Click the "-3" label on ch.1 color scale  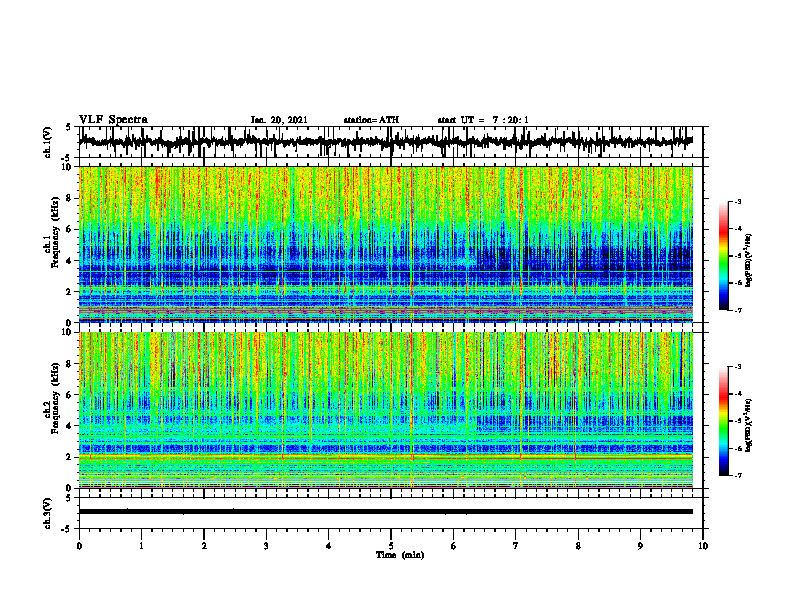(x=737, y=201)
